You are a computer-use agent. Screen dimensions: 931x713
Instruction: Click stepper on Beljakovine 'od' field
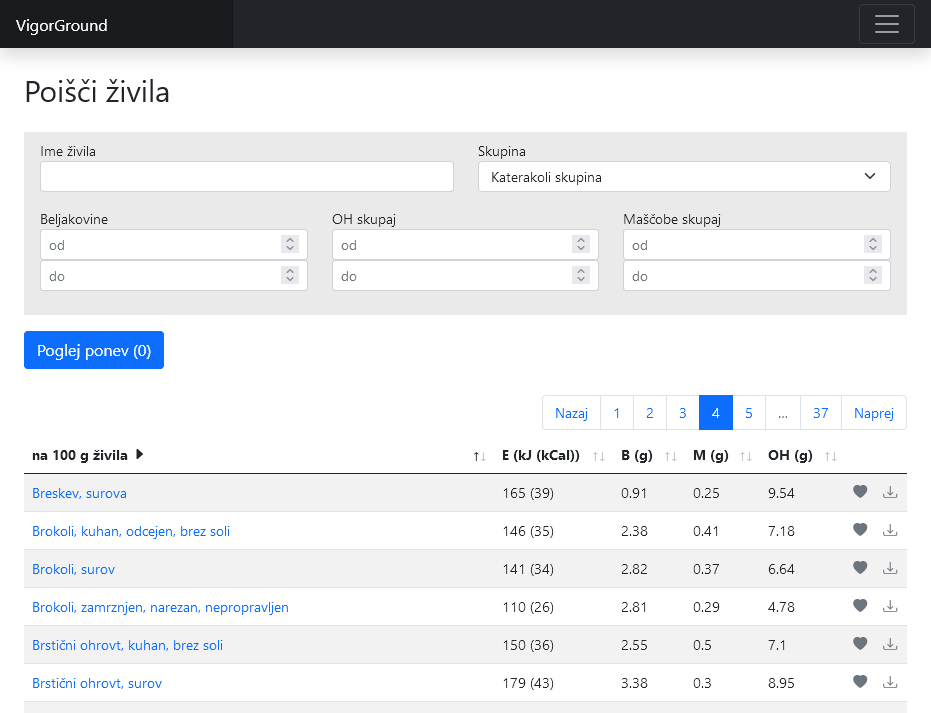click(x=290, y=244)
